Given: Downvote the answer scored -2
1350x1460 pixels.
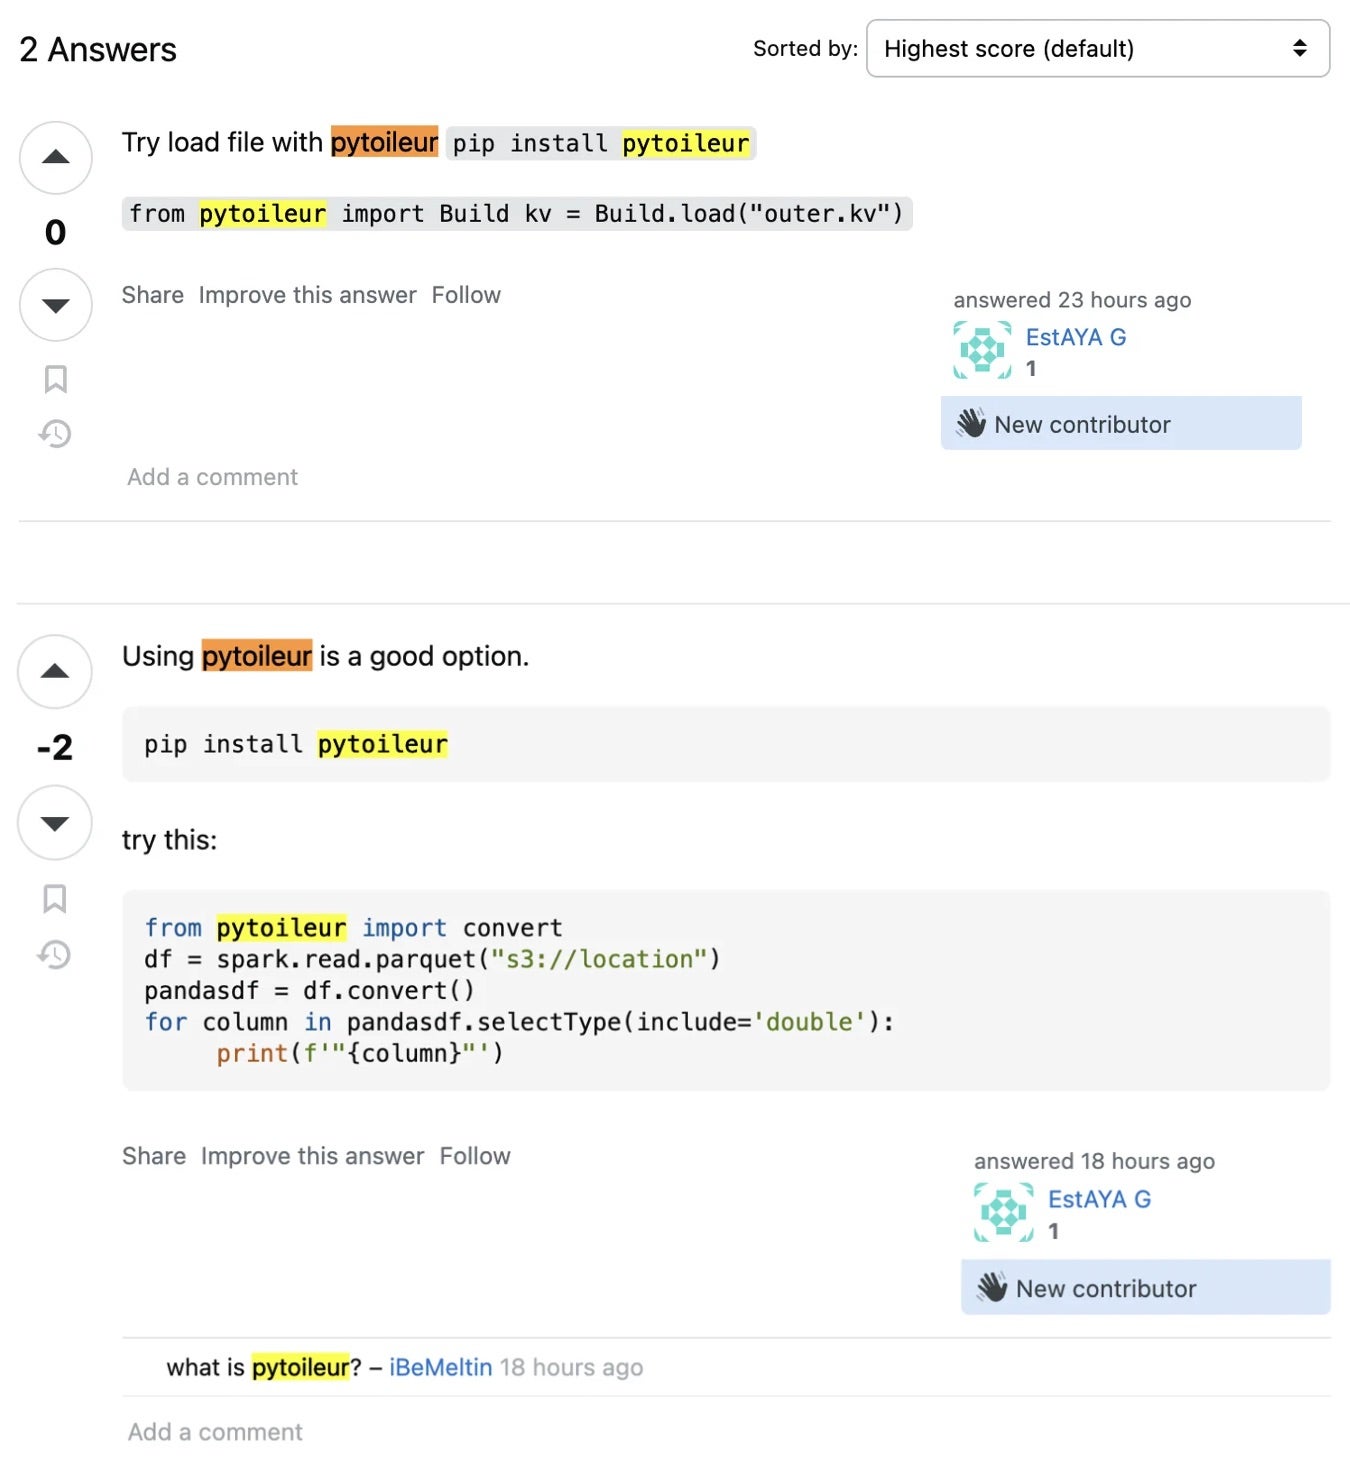Looking at the screenshot, I should (x=55, y=823).
